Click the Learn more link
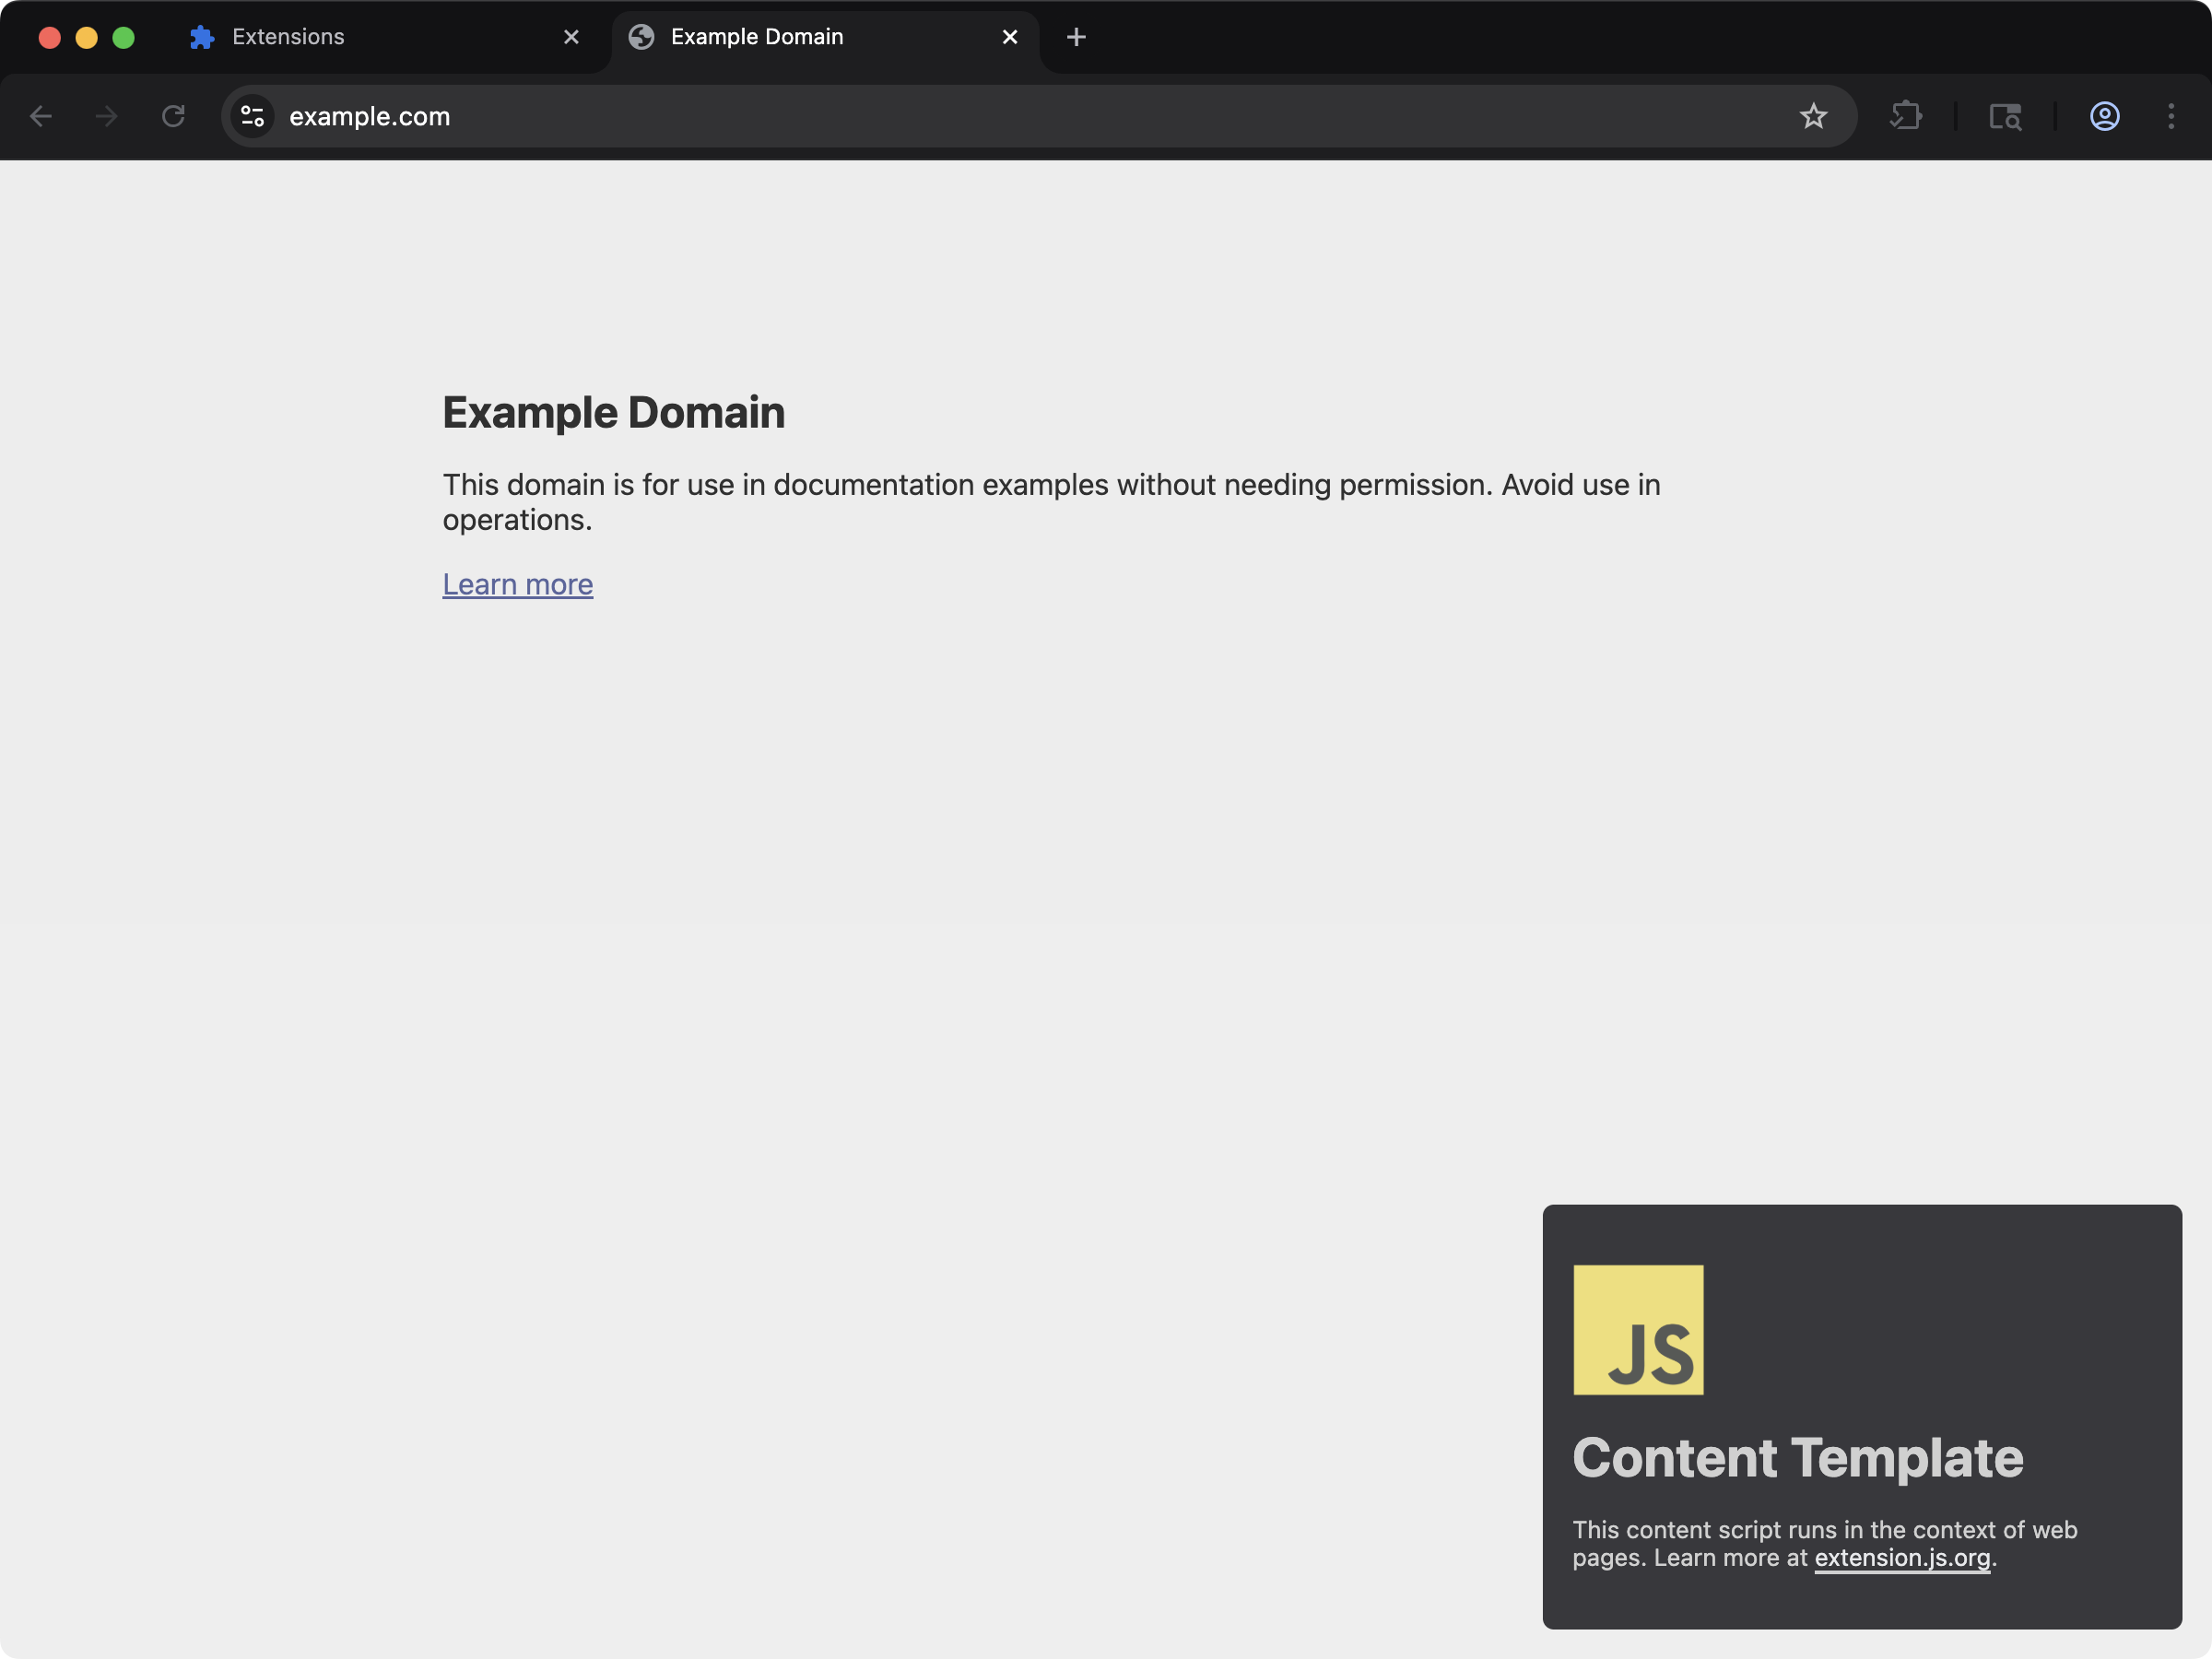Viewport: 2212px width, 1659px height. click(x=517, y=584)
